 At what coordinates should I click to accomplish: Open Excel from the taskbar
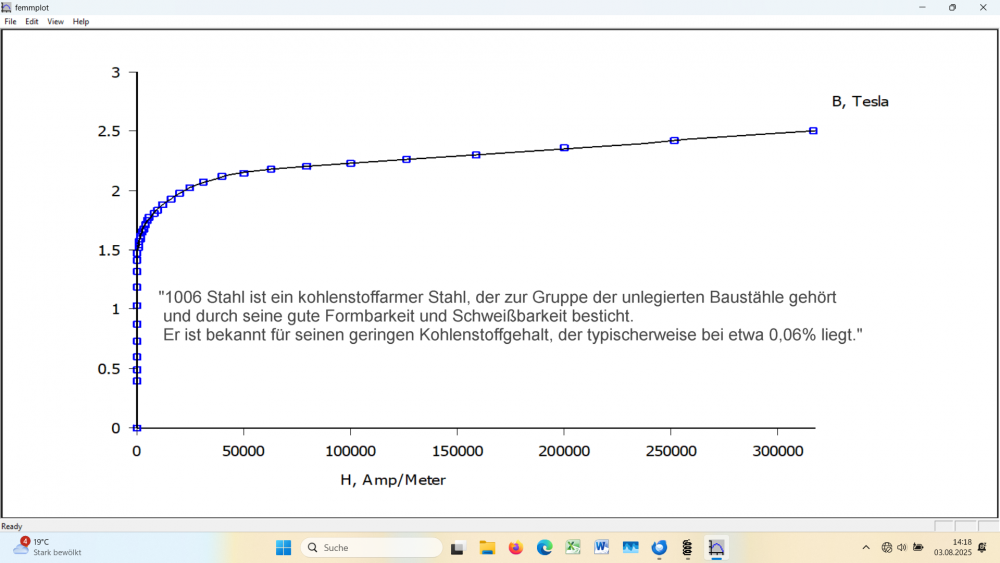point(573,547)
